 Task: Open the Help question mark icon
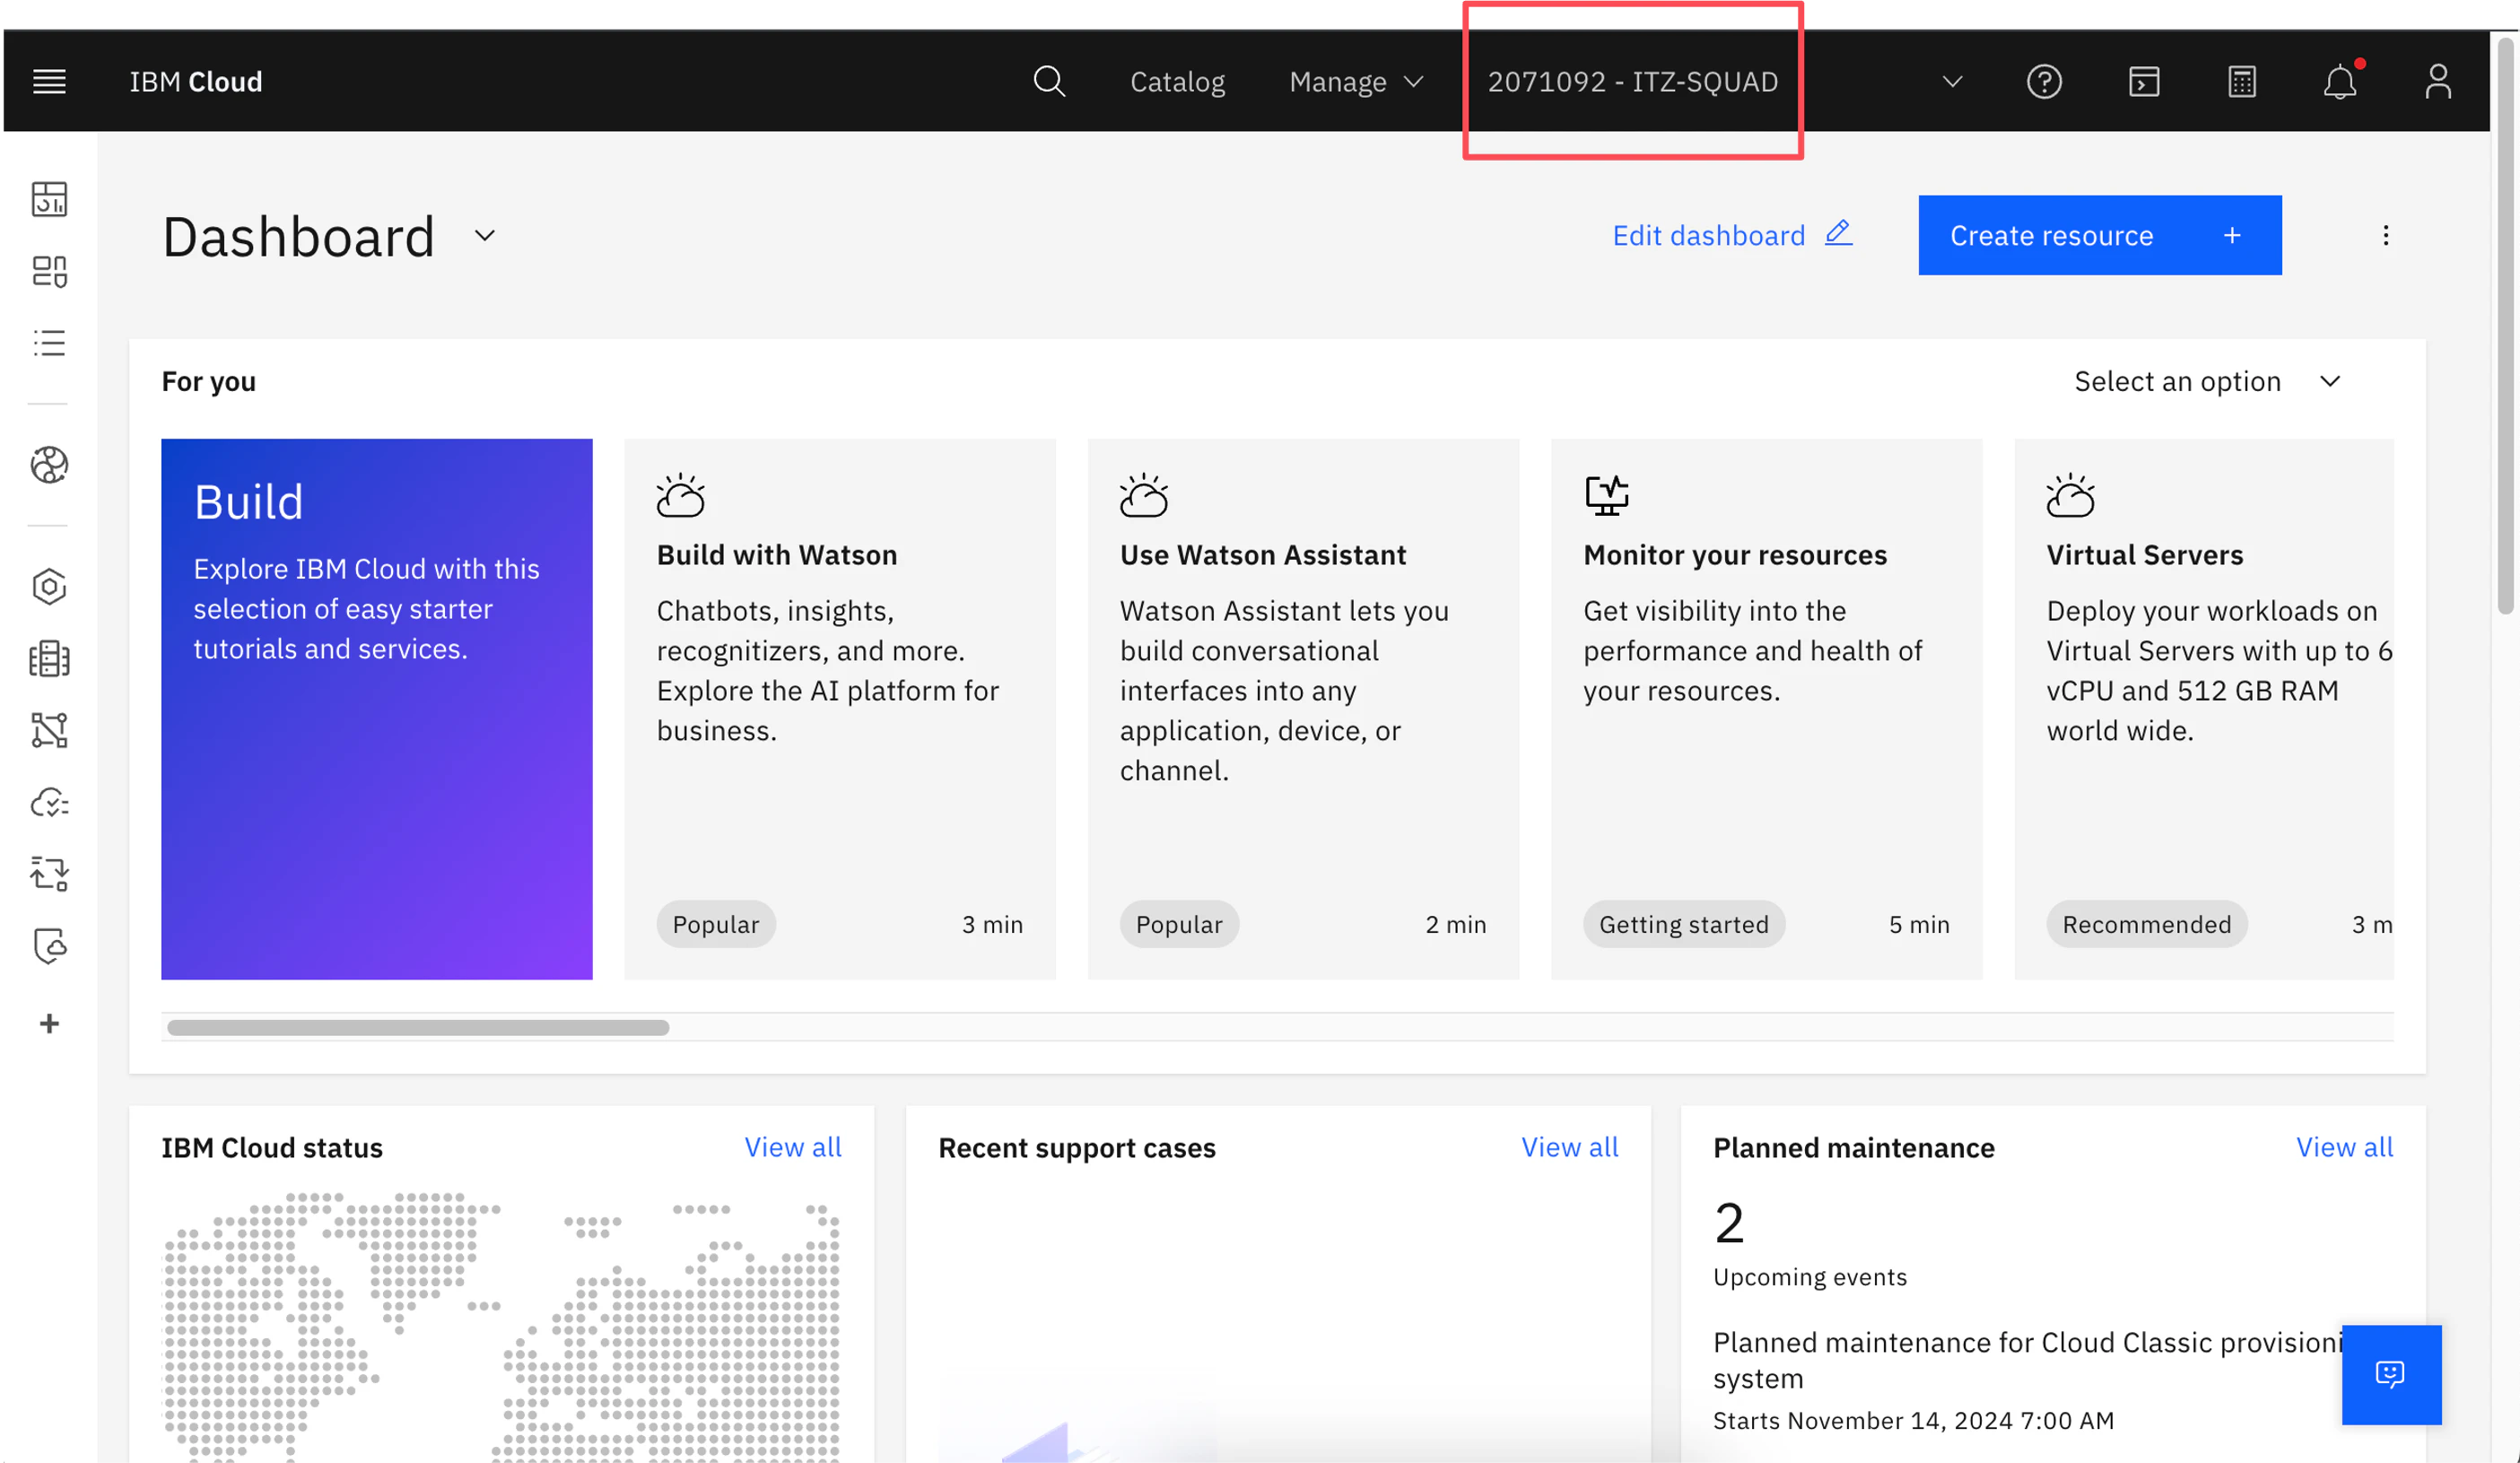click(2044, 81)
